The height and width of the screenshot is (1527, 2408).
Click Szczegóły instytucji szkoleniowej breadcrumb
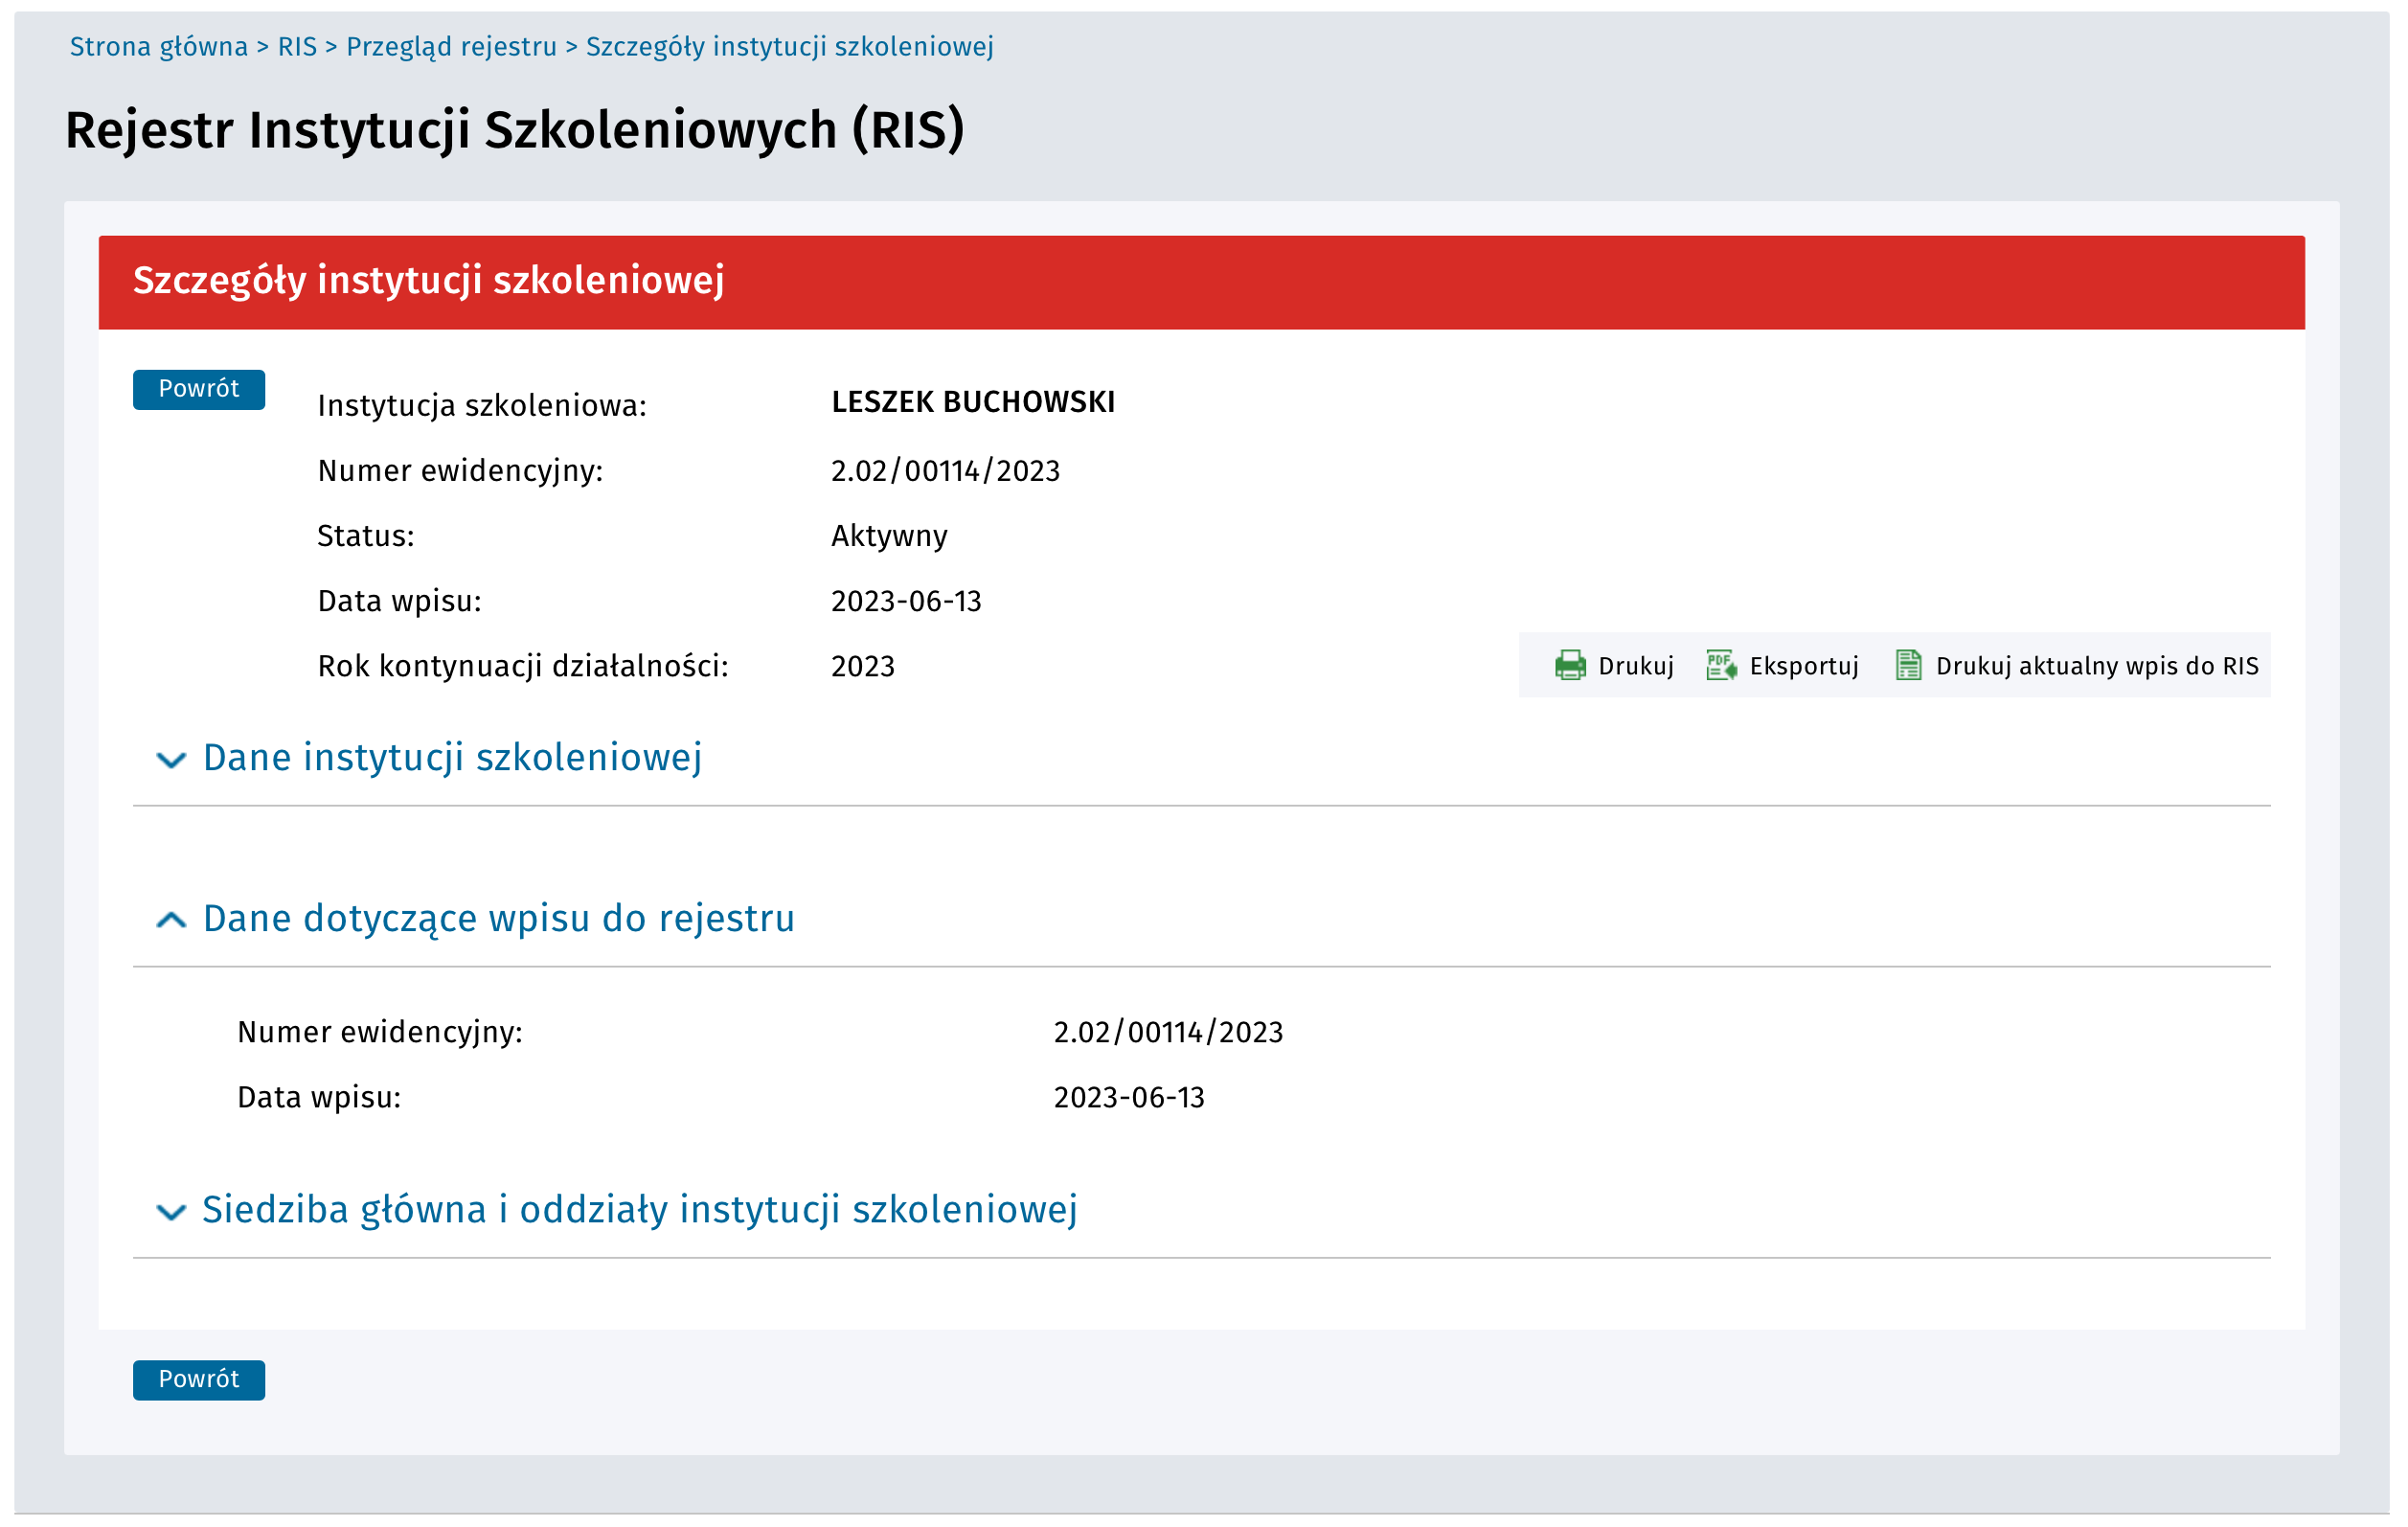pos(789,47)
